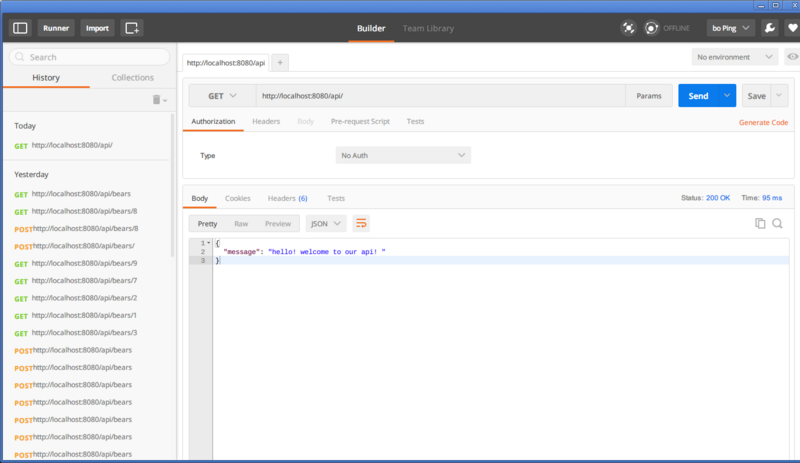Click the 200 OK status text

[717, 198]
